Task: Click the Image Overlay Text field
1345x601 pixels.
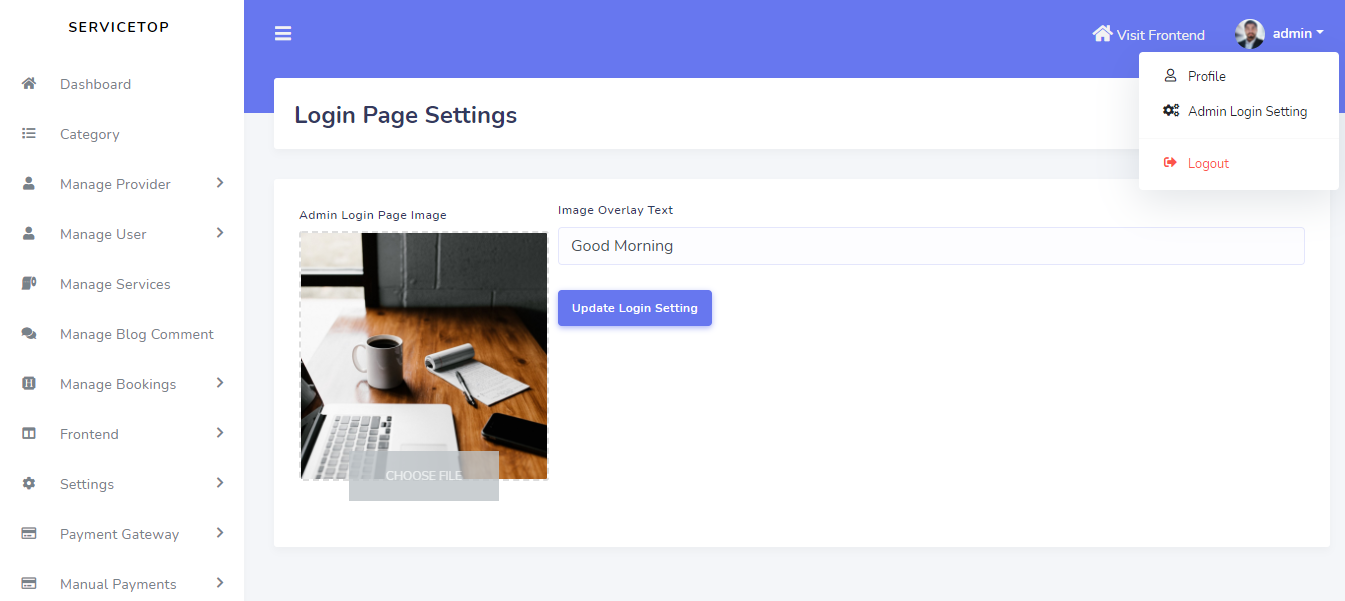Action: click(x=930, y=245)
